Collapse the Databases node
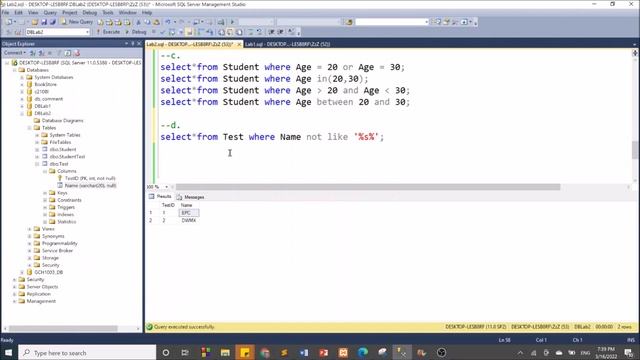 15,70
